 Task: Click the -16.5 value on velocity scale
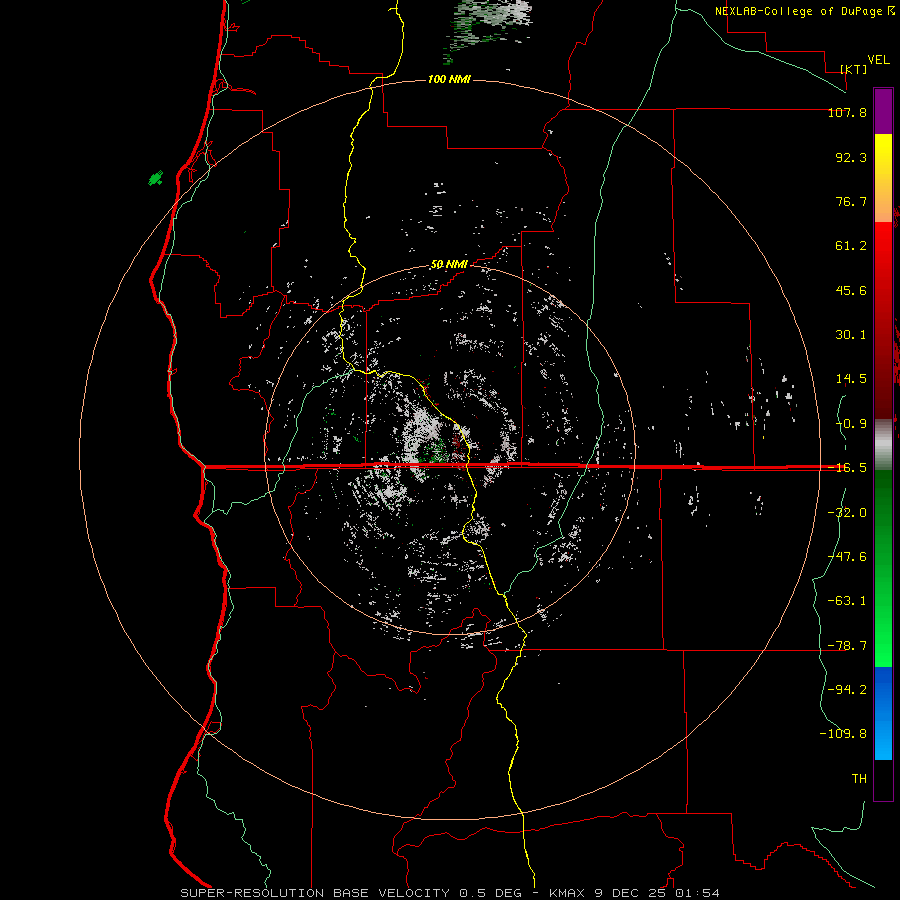[x=847, y=468]
